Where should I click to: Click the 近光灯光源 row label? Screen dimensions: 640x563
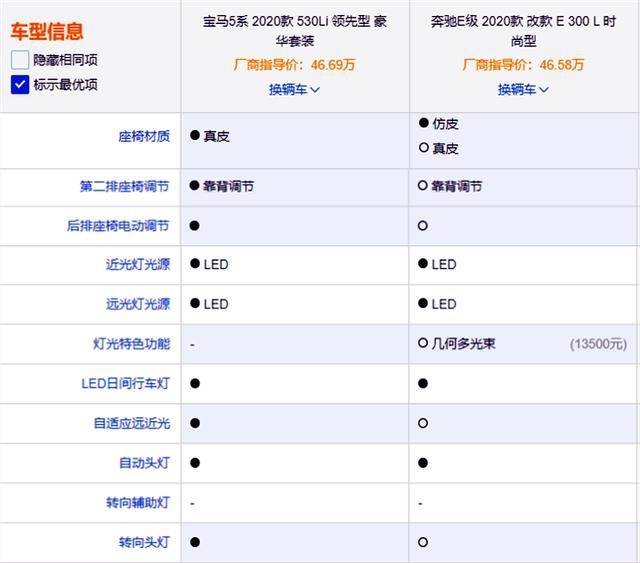(x=138, y=265)
